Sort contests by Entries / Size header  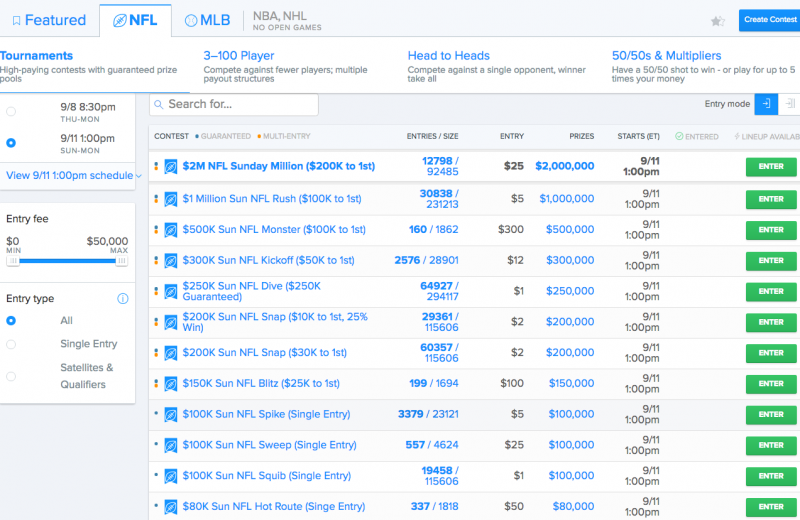[x=432, y=136]
